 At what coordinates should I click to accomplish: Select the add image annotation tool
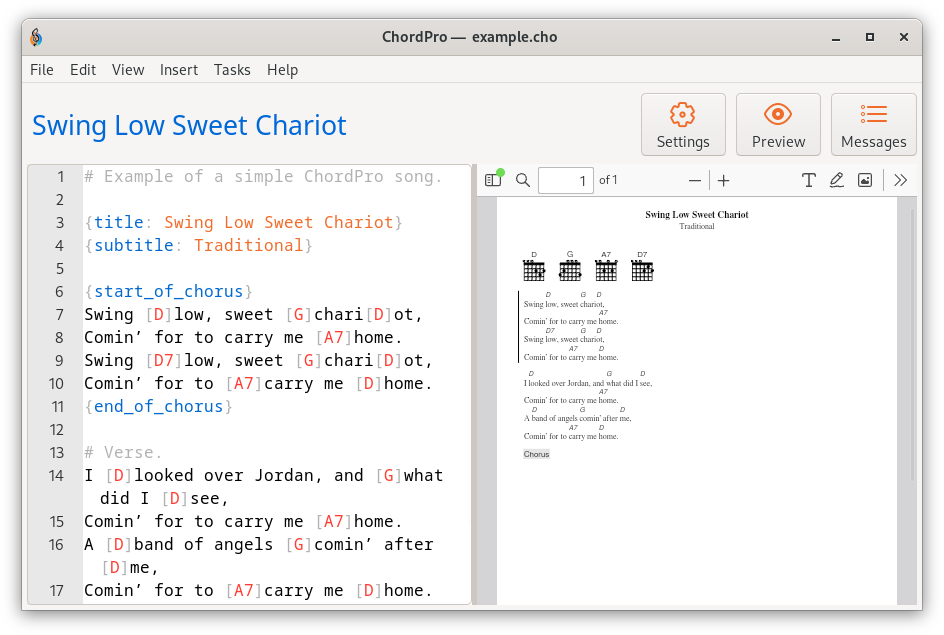click(865, 180)
